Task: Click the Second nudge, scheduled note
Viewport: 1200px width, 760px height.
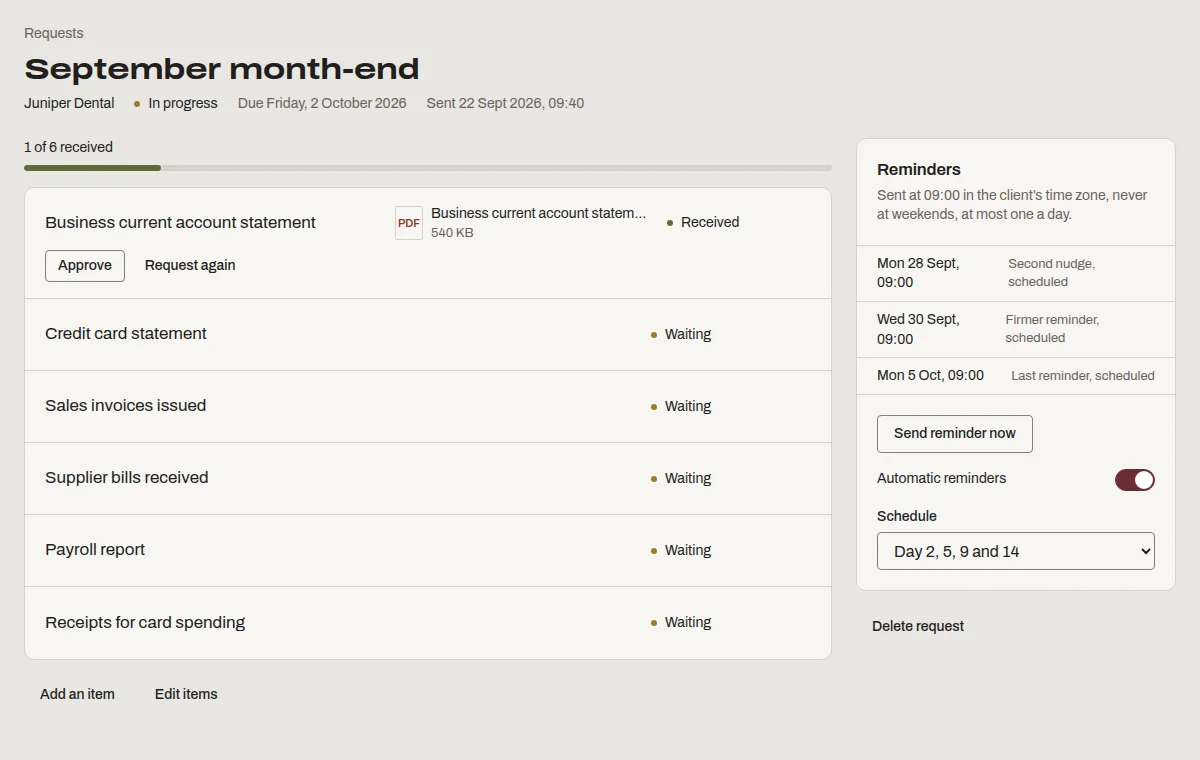Action: coord(1051,273)
